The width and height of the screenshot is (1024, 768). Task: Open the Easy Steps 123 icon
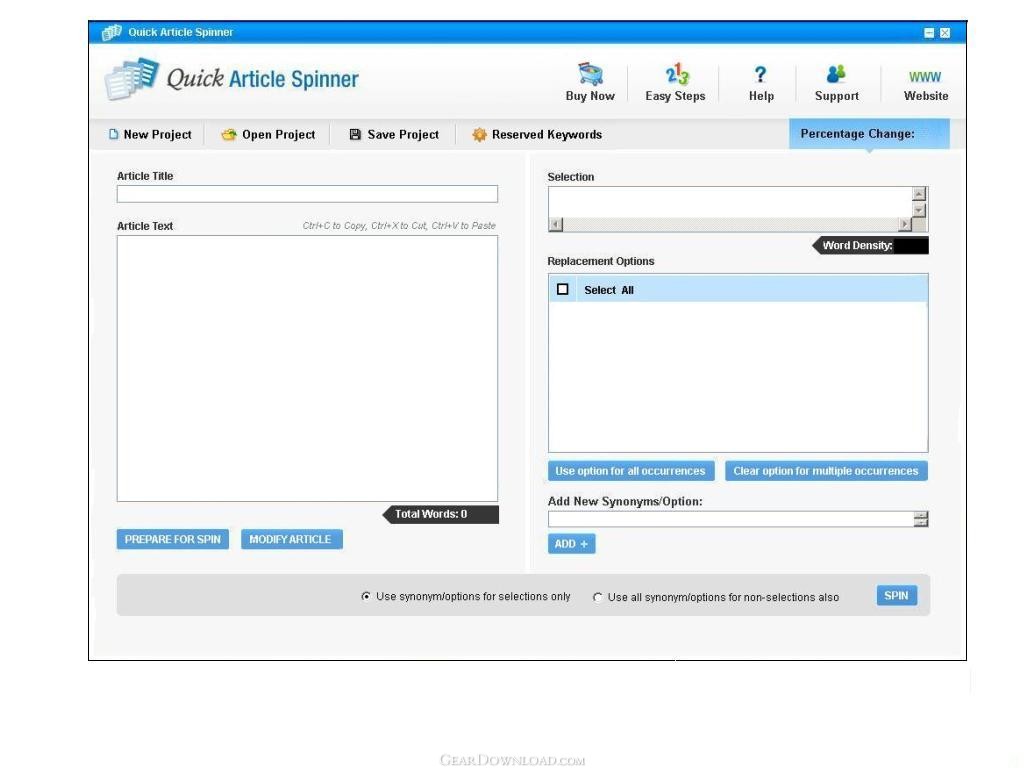677,74
